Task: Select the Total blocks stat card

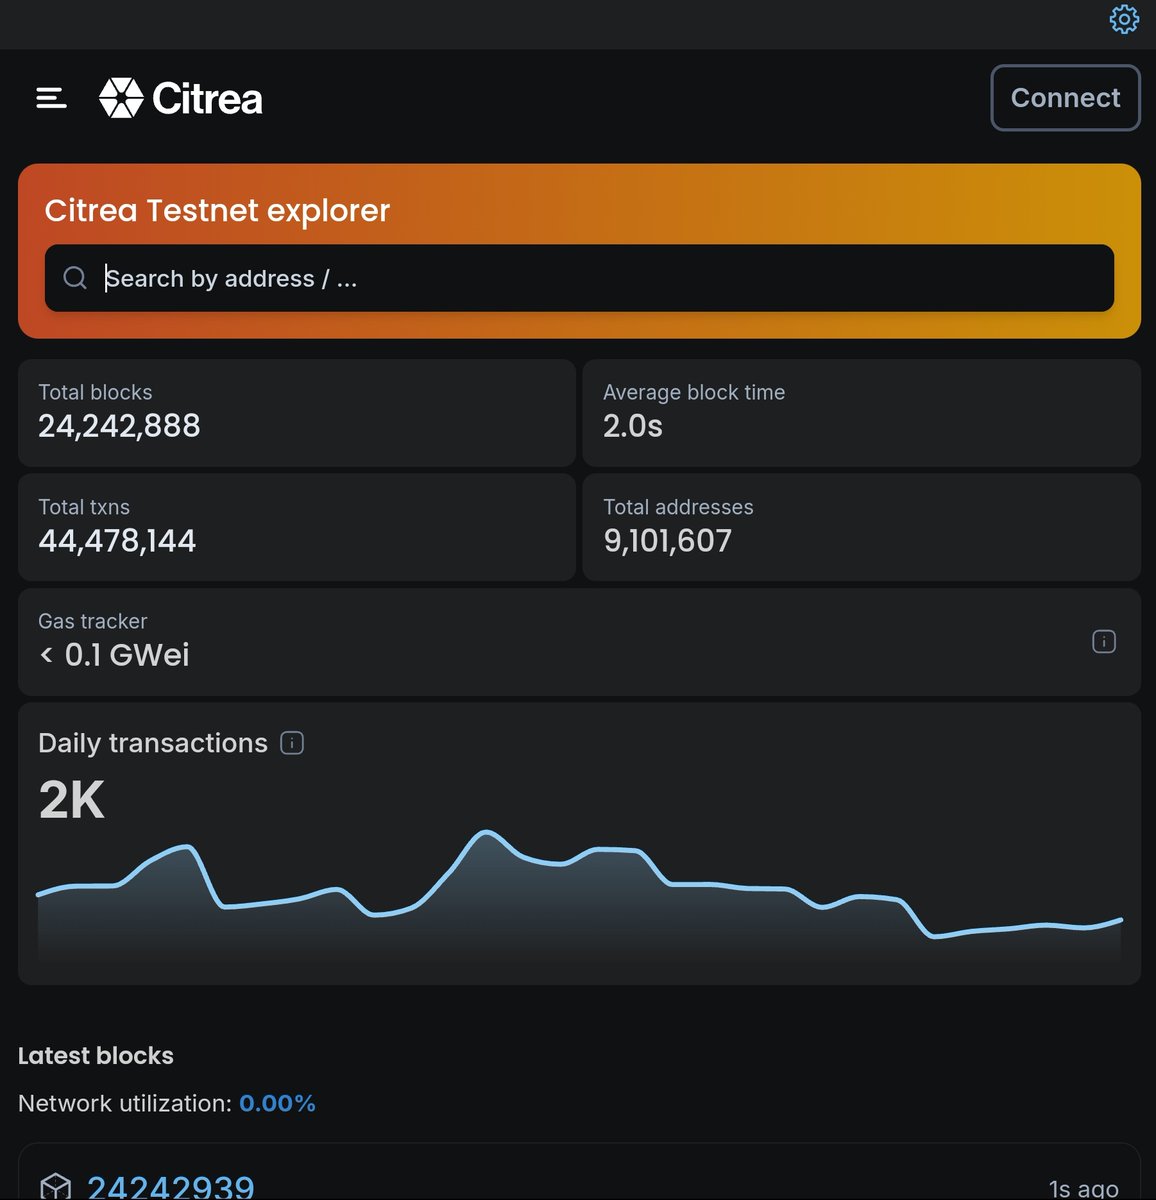Action: pyautogui.click(x=296, y=412)
